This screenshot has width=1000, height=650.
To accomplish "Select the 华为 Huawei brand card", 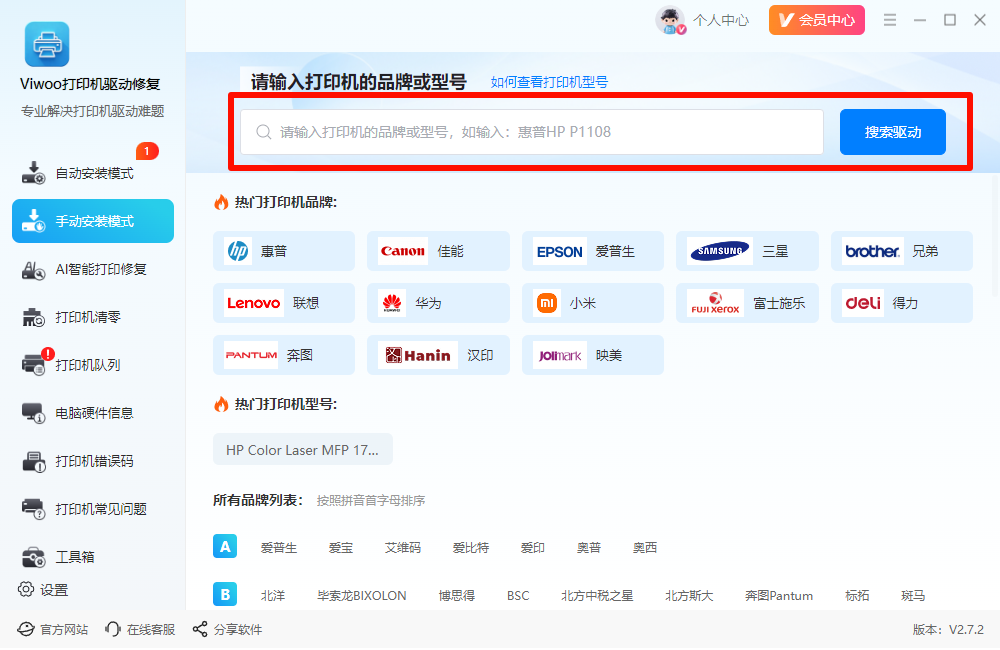I will (x=438, y=303).
